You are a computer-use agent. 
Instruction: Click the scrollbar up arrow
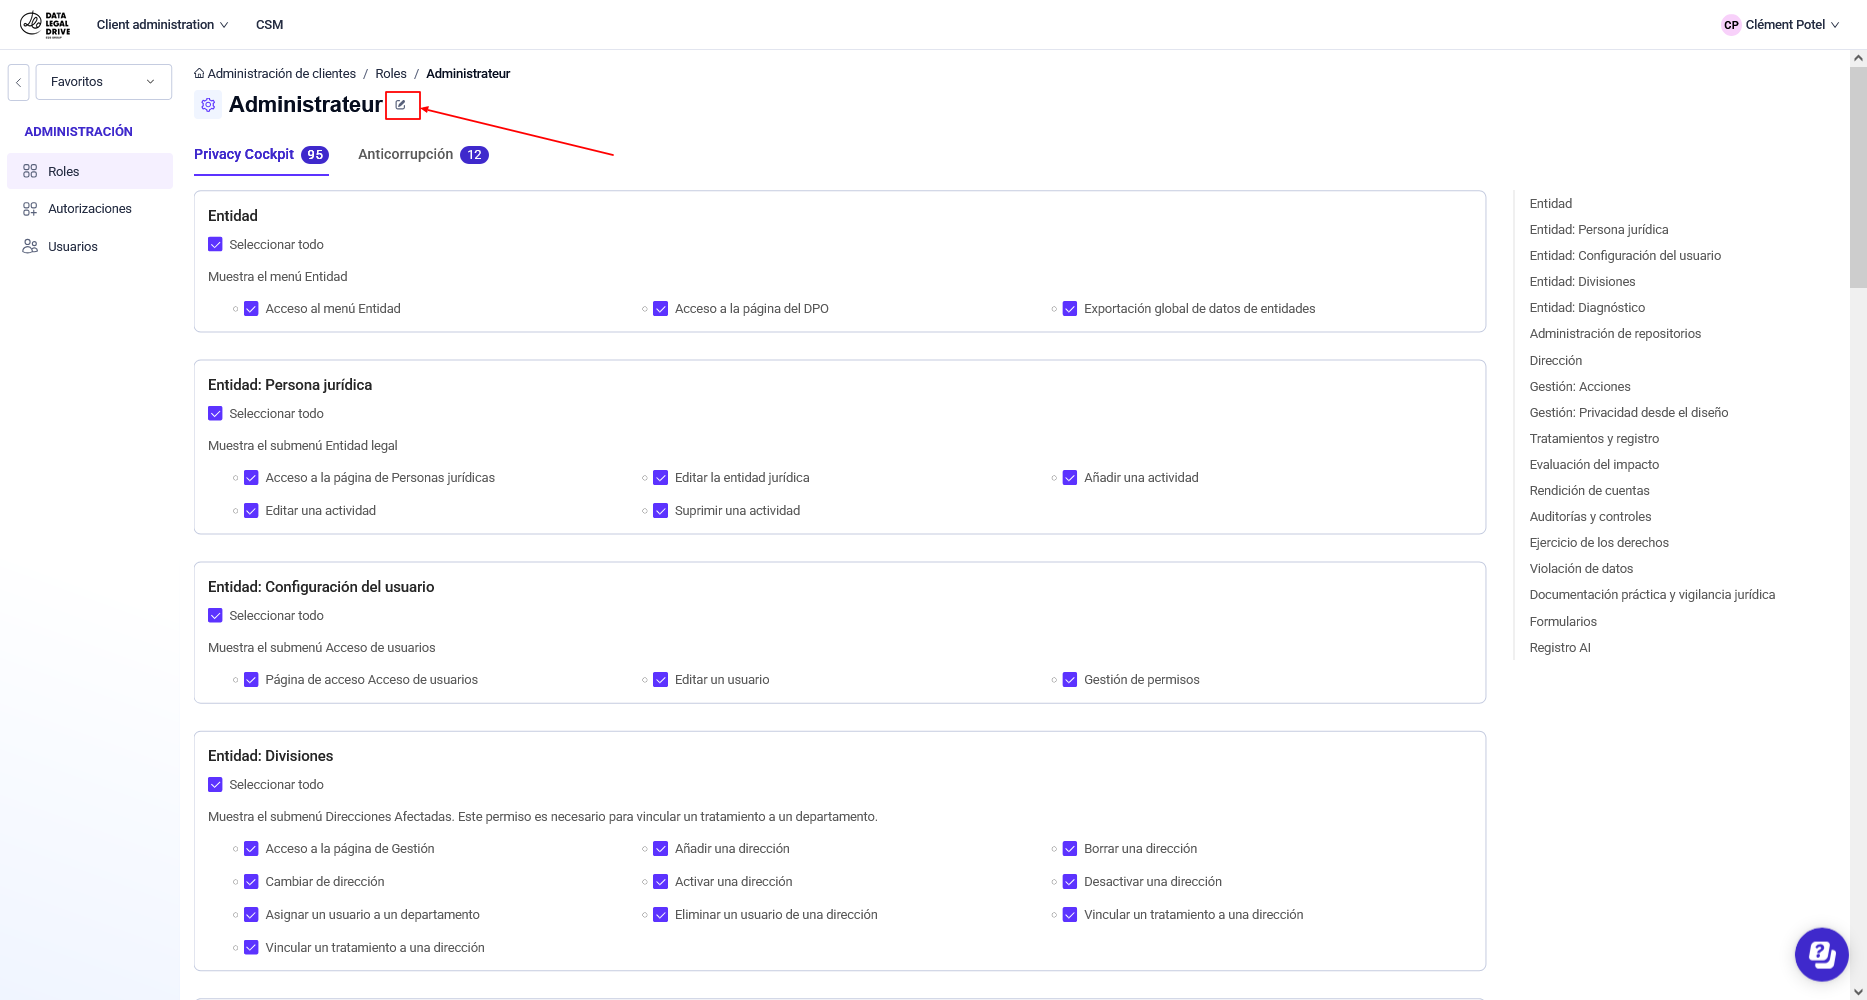click(x=1858, y=58)
